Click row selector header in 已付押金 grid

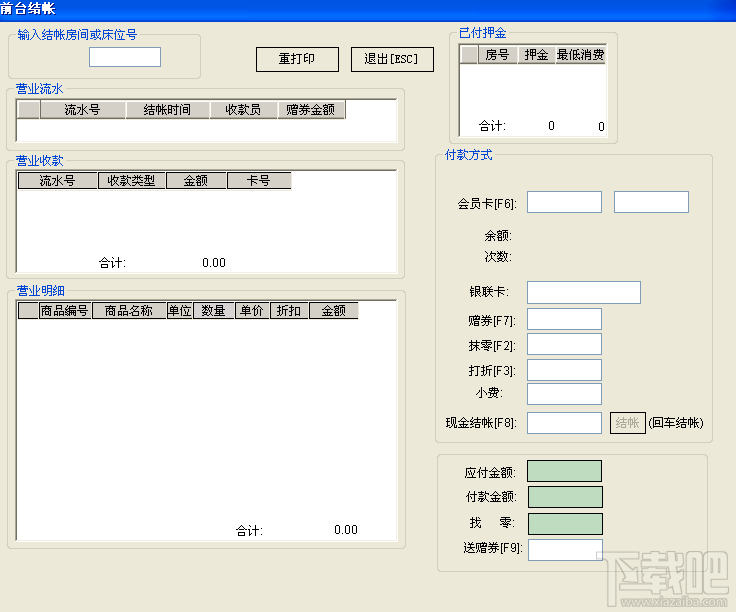pyautogui.click(x=469, y=55)
